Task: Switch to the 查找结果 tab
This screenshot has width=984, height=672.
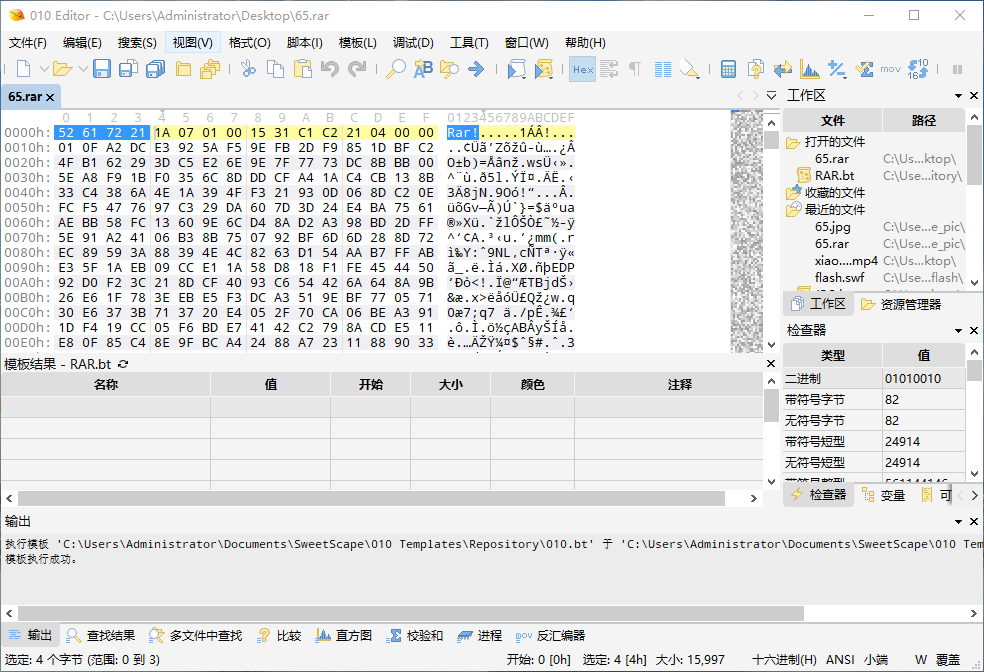Action: coord(100,636)
